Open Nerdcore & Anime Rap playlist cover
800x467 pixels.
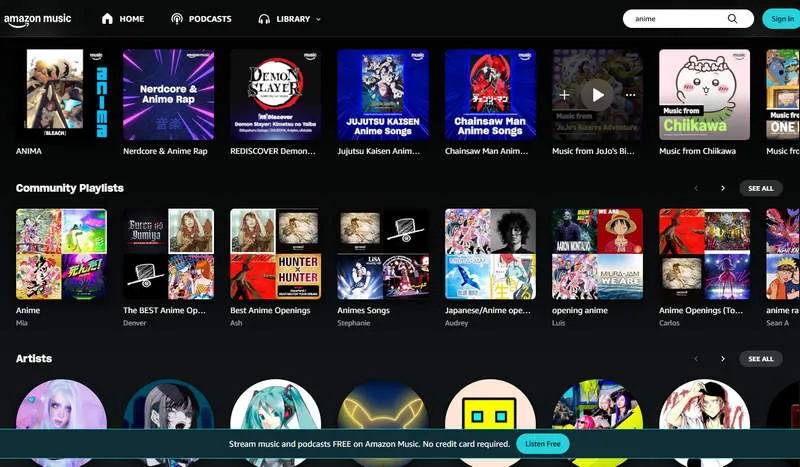168,94
